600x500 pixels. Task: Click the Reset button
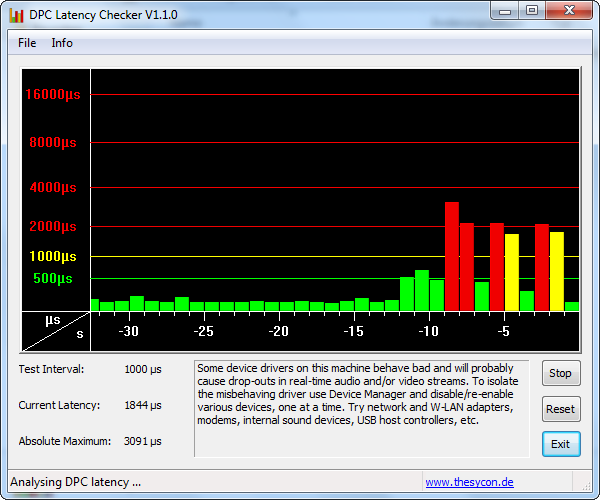[561, 409]
